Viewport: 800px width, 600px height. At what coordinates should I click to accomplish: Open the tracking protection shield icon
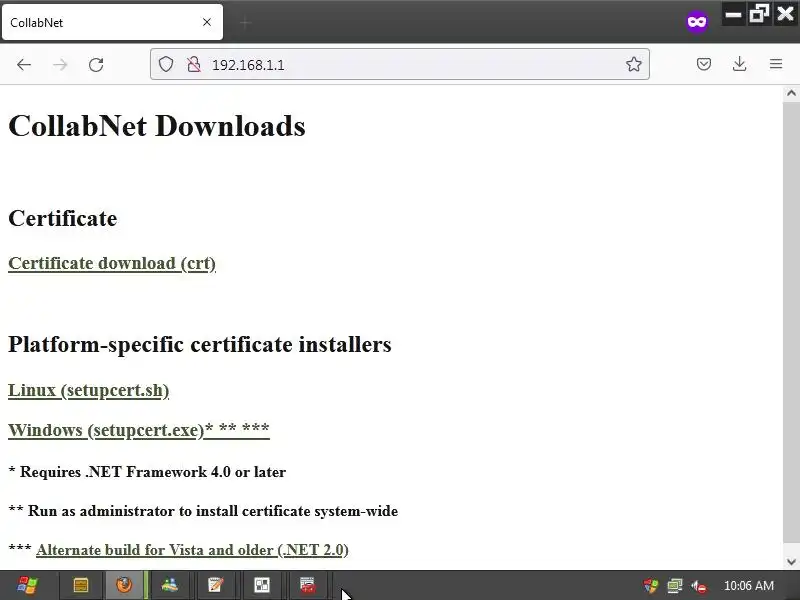click(166, 64)
